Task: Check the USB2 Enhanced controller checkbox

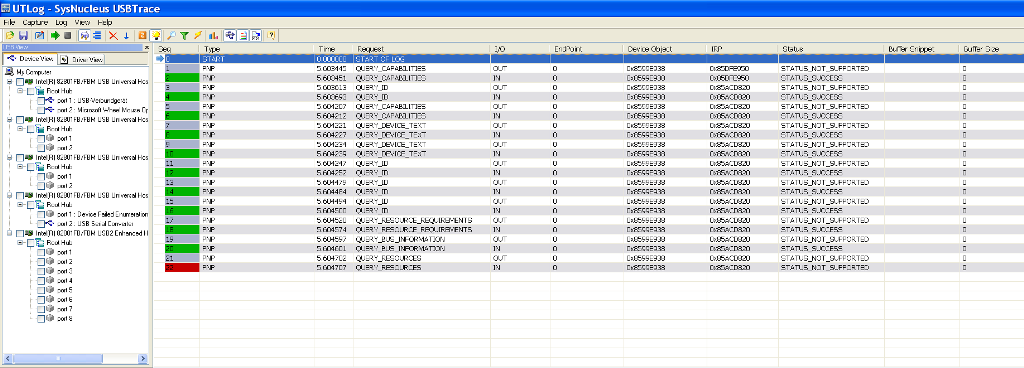Action: pos(20,233)
